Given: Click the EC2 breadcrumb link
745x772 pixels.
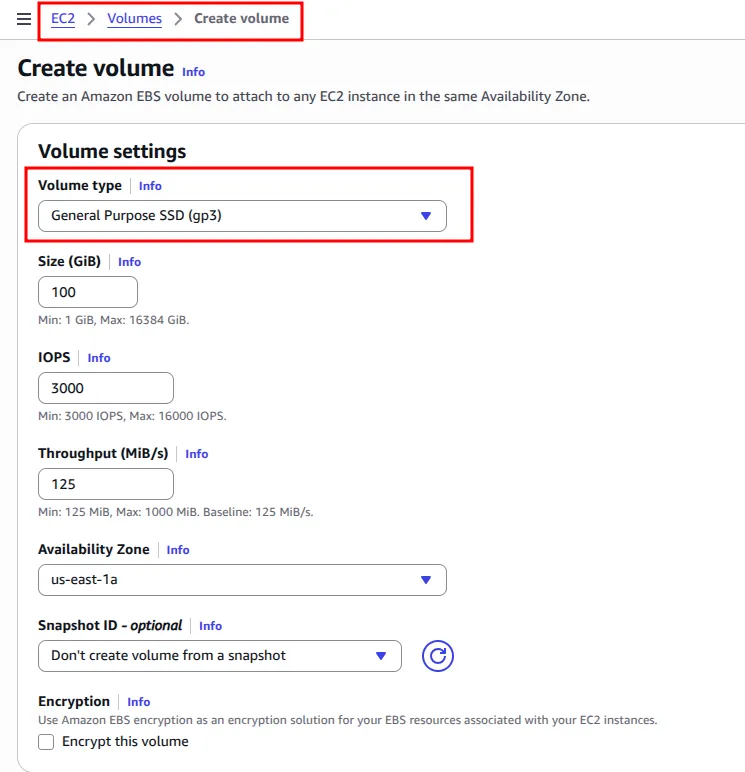Looking at the screenshot, I should coord(63,19).
